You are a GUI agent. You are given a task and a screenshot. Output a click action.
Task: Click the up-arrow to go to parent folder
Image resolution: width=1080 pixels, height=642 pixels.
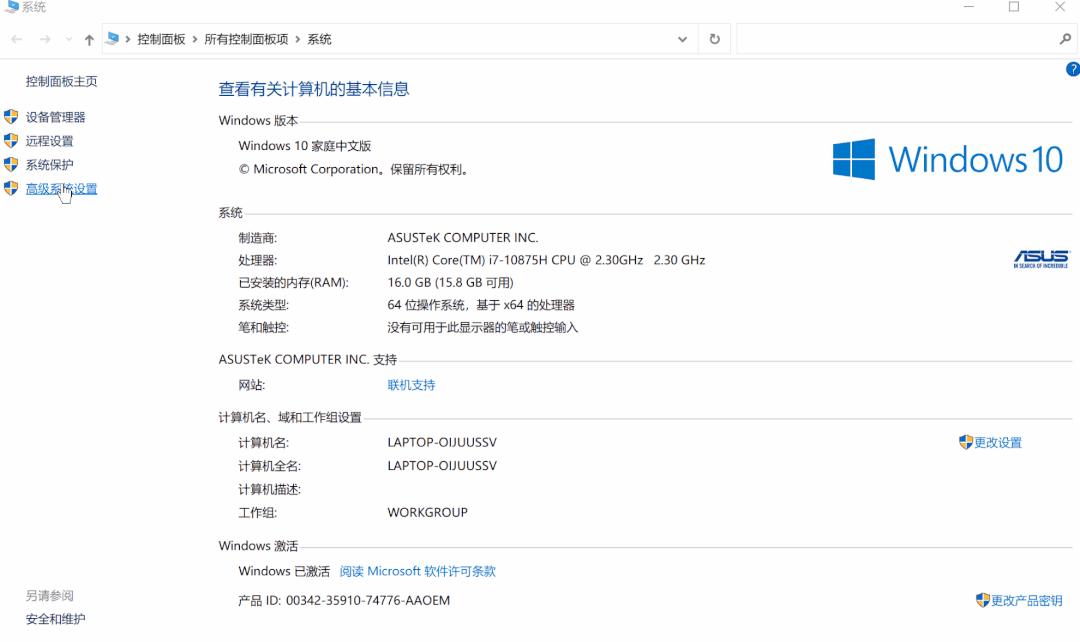click(x=88, y=38)
